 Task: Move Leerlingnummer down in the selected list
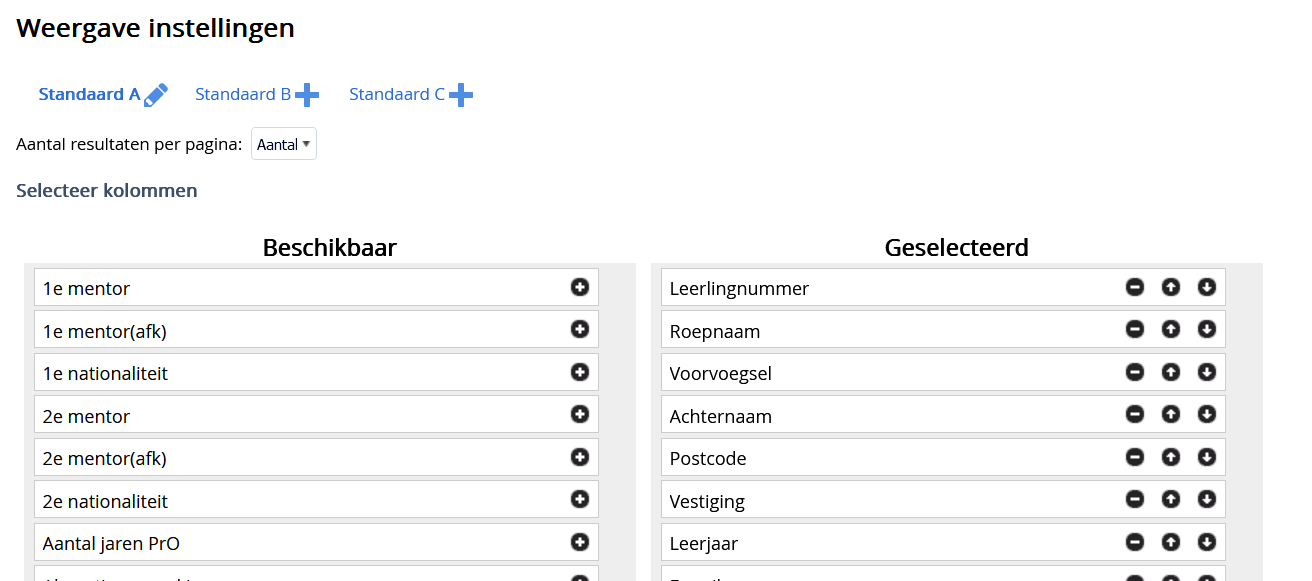click(x=1207, y=287)
